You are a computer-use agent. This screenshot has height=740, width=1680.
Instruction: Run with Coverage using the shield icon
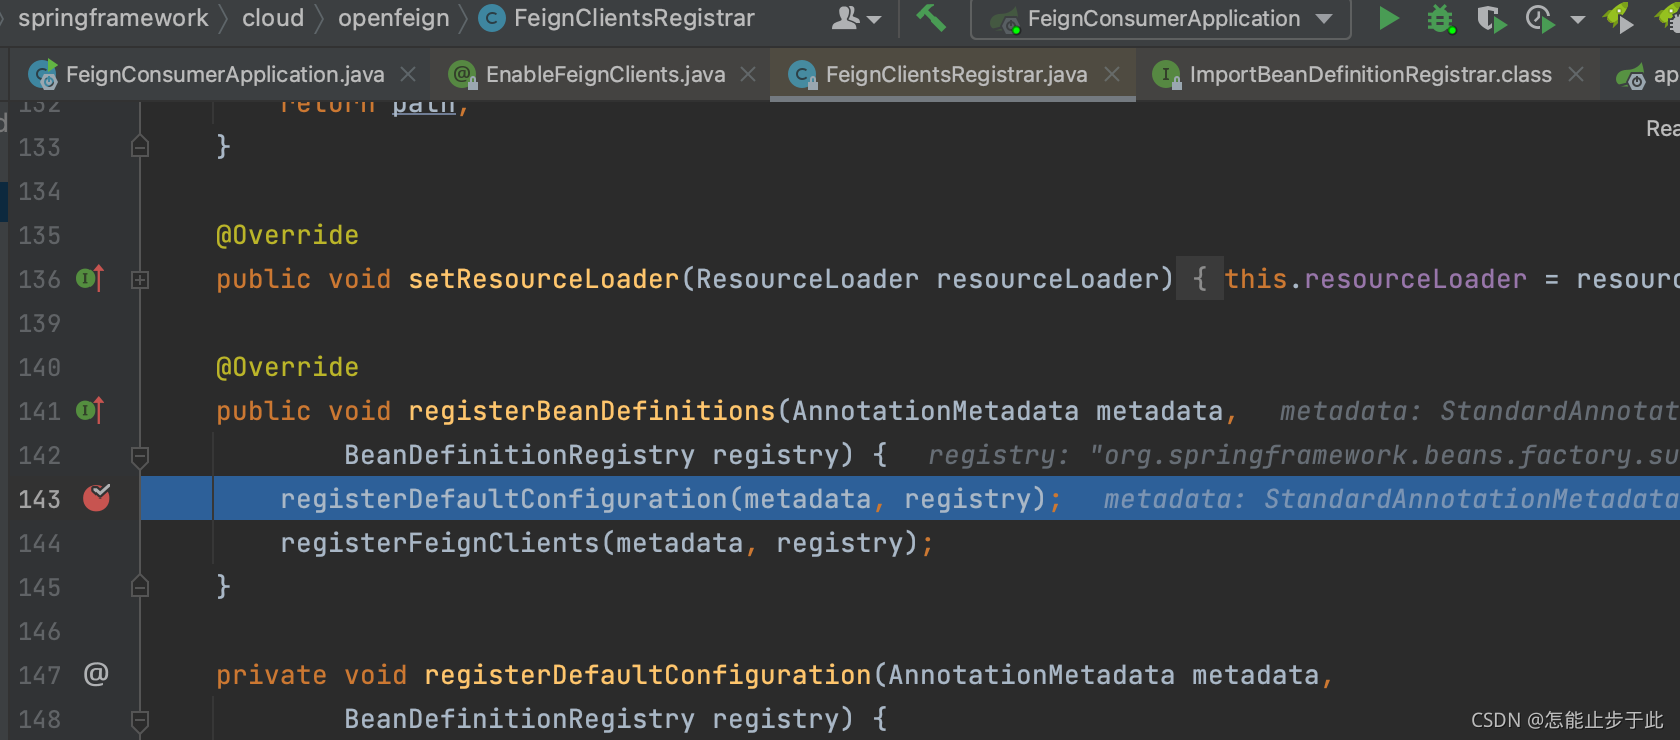tap(1491, 19)
